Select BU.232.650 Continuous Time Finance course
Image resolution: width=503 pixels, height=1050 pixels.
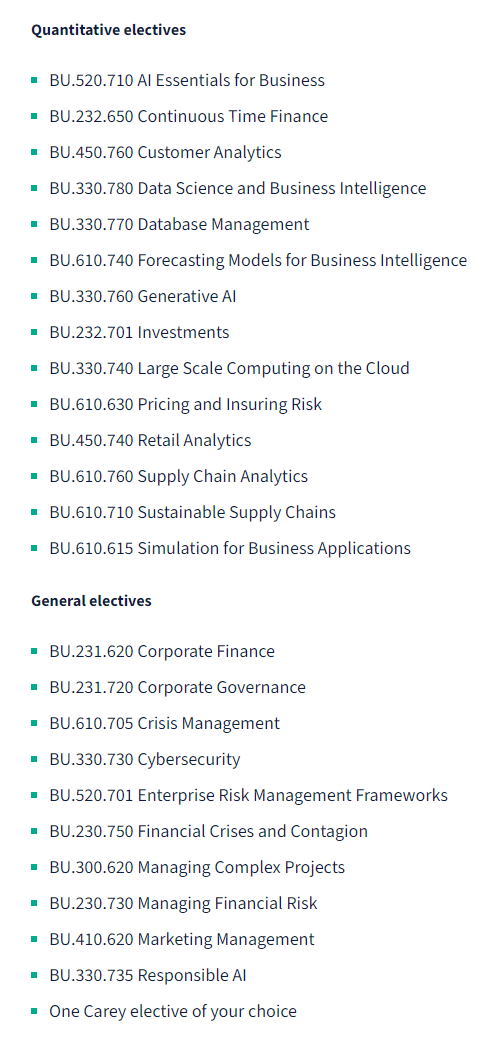click(188, 117)
